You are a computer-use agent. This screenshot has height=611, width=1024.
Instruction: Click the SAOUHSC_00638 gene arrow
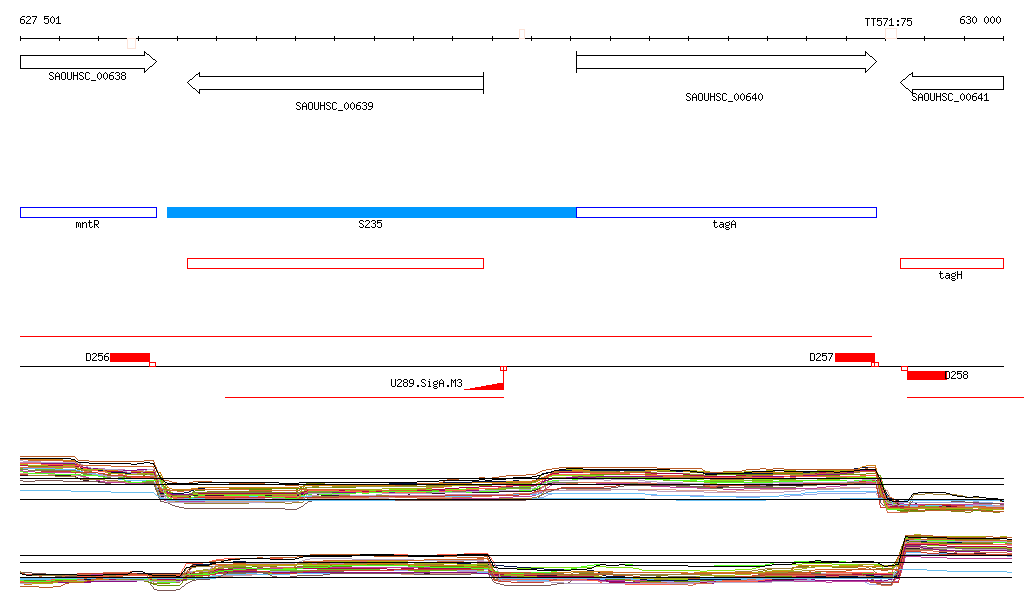point(88,62)
